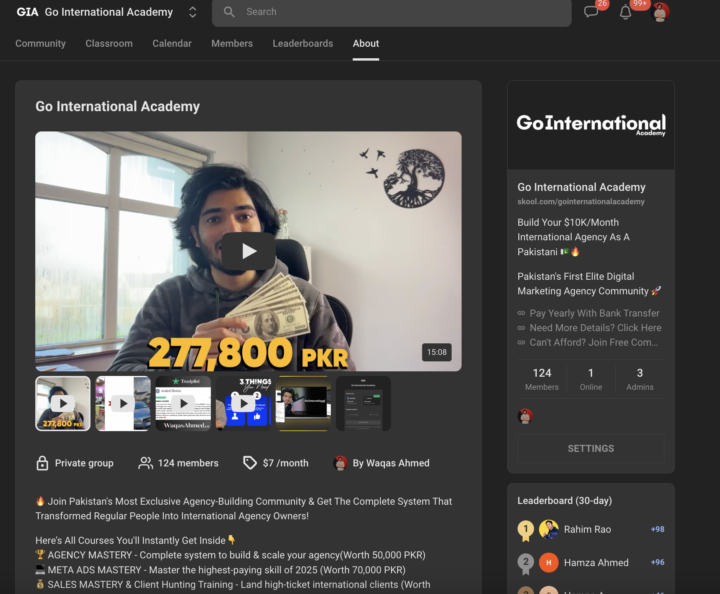Open the skool.com/gointernationalacademy link

(581, 202)
